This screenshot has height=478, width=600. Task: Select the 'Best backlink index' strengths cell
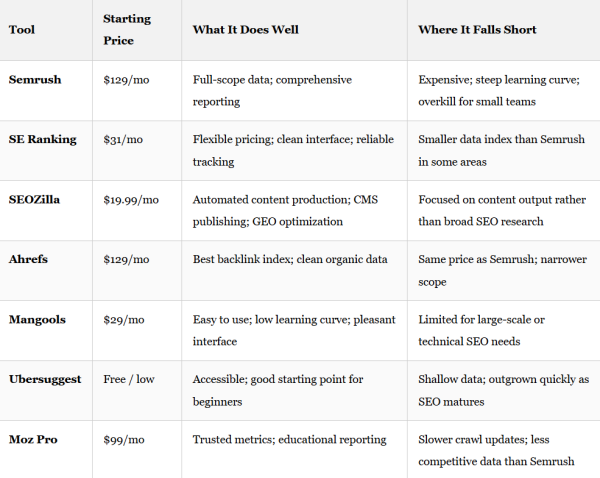coord(276,259)
